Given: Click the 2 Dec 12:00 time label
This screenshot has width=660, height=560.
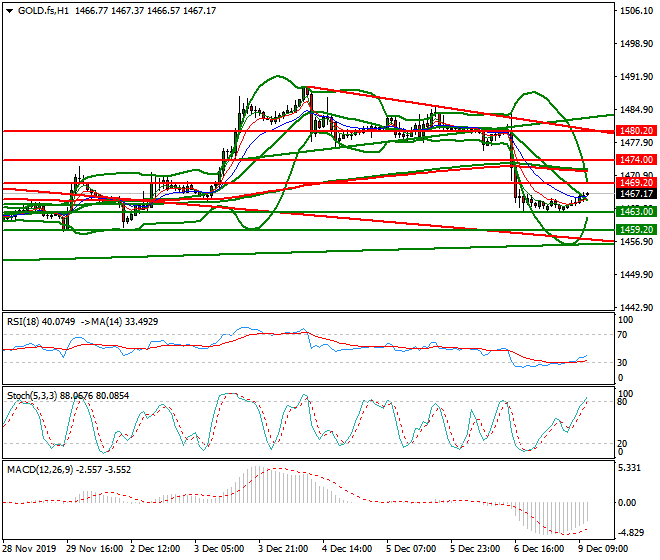Looking at the screenshot, I should coord(155,549).
